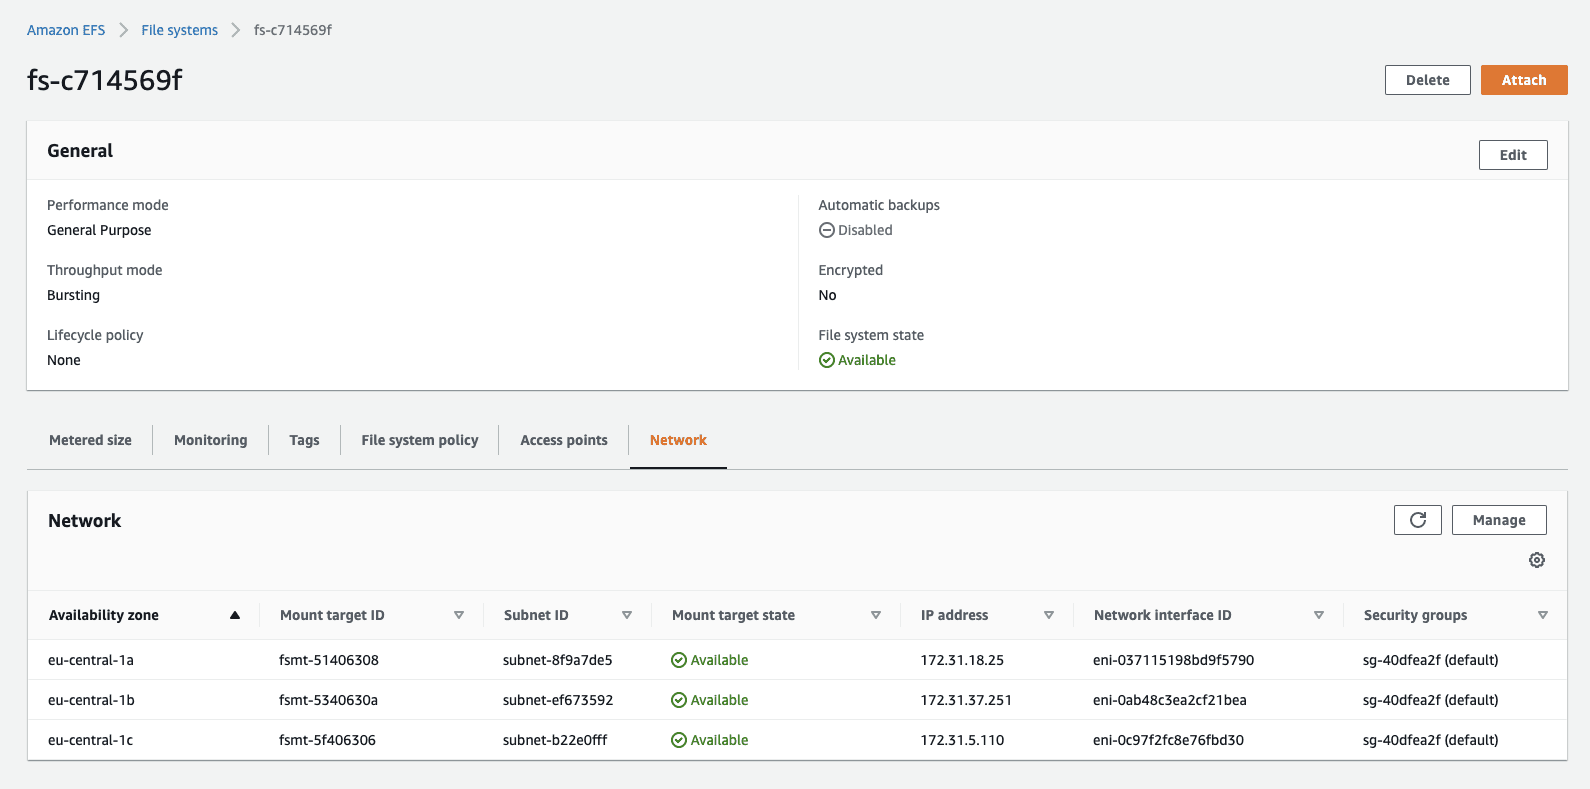Select the Network tab

point(678,440)
